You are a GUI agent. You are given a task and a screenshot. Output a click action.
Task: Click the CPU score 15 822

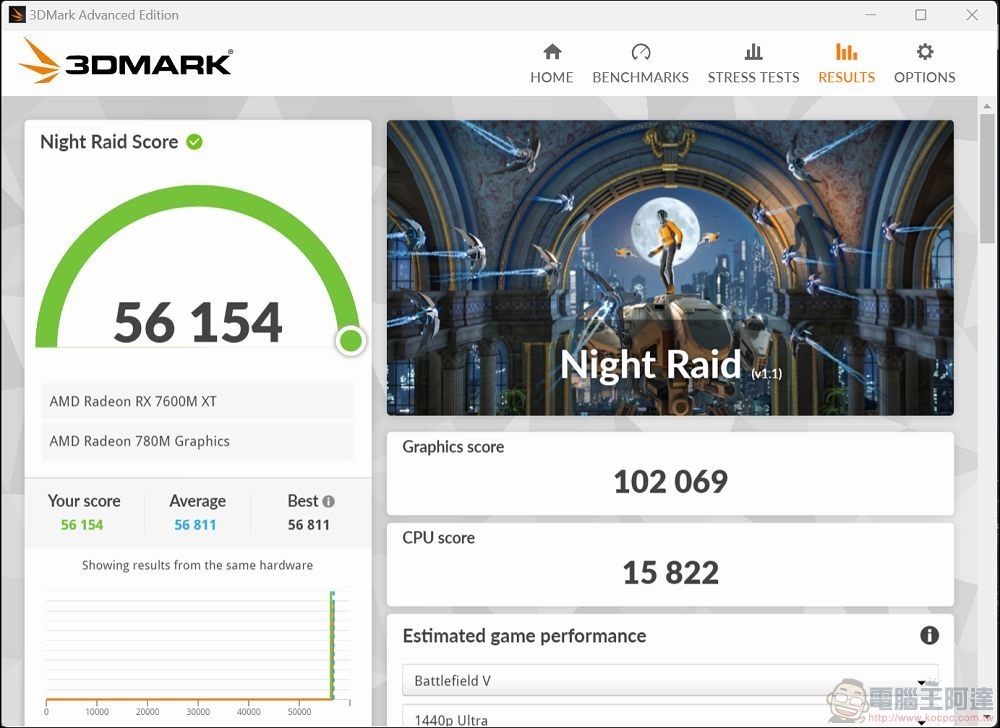pos(670,572)
